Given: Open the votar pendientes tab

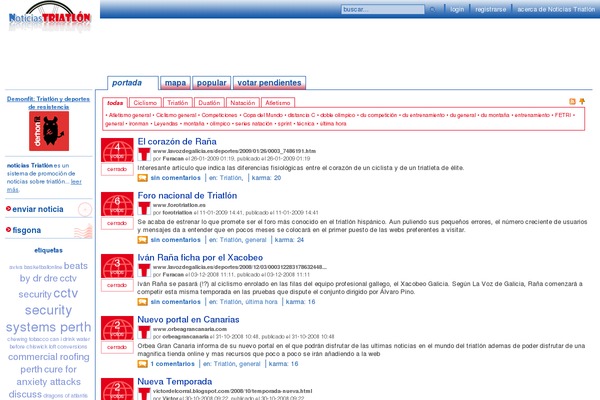Looking at the screenshot, I should [269, 83].
